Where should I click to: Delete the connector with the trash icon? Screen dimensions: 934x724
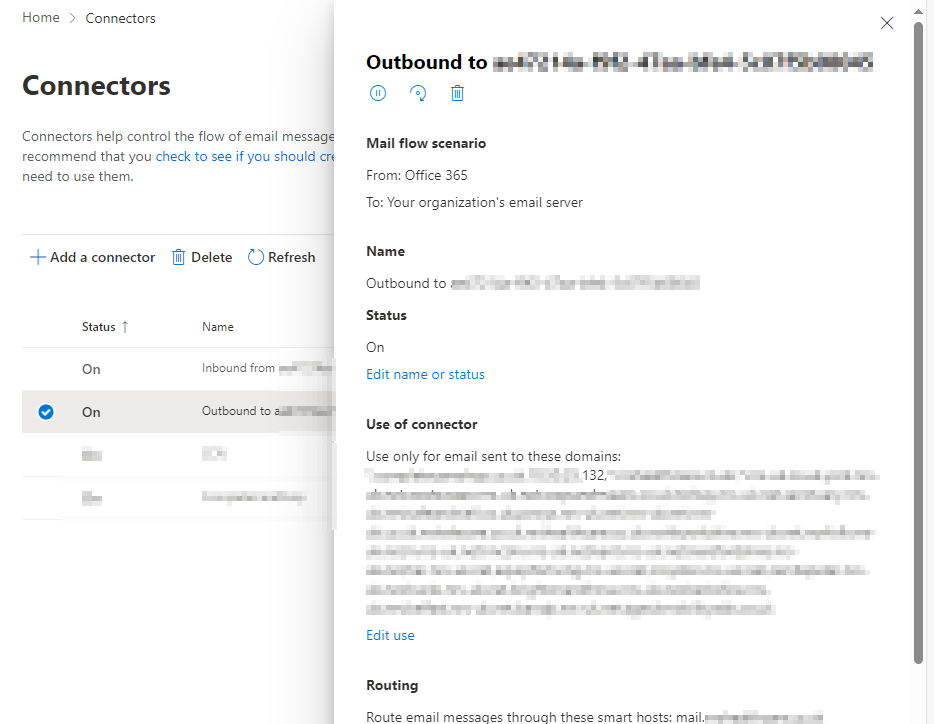(x=457, y=92)
